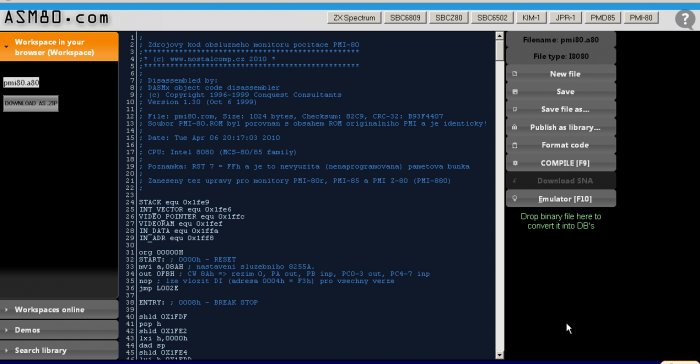700x364 pixels.
Task: Click the New file icon
Action: [x=515, y=74]
